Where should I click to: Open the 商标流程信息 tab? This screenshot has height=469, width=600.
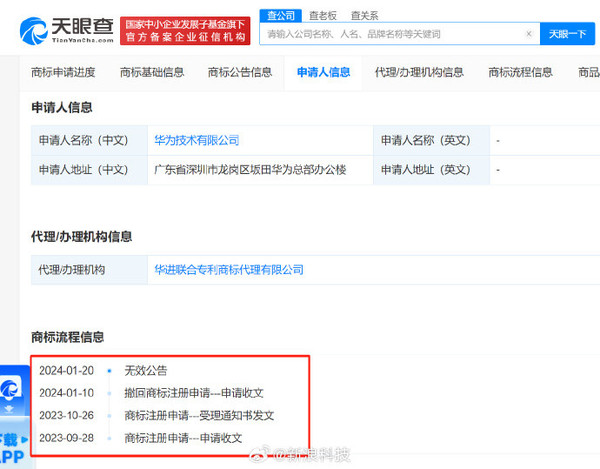[520, 72]
